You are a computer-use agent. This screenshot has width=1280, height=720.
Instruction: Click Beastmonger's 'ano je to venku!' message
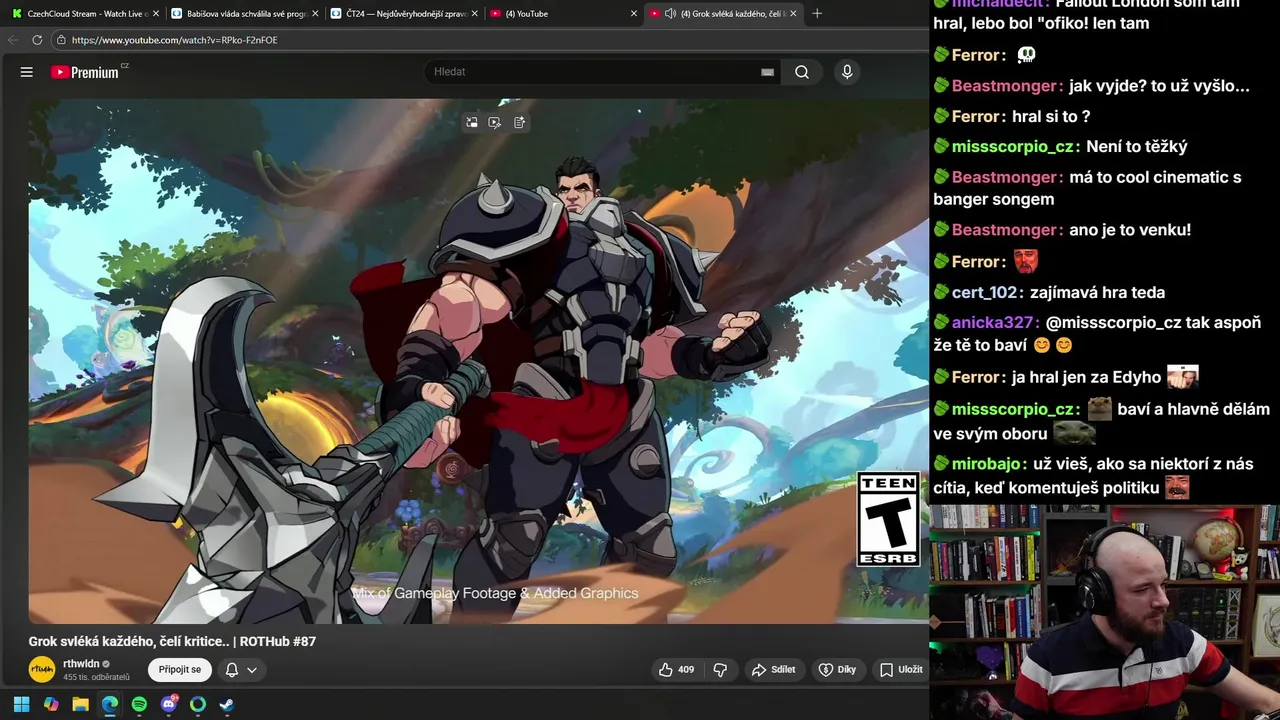click(x=1130, y=230)
